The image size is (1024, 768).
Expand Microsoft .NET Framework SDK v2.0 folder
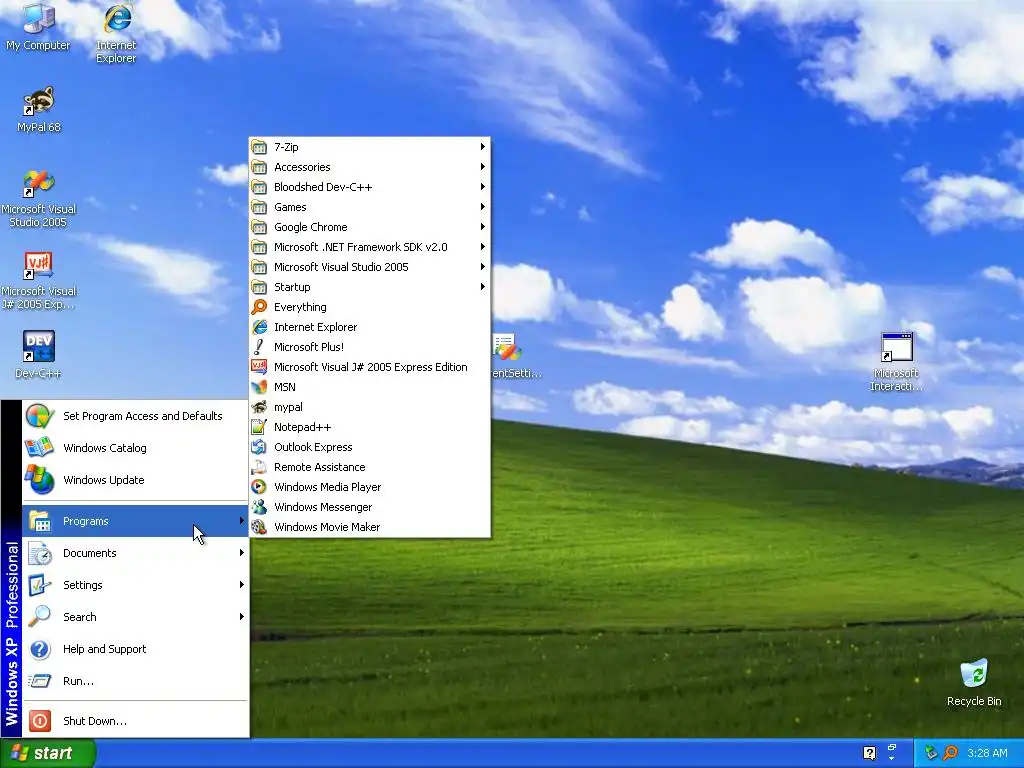370,247
